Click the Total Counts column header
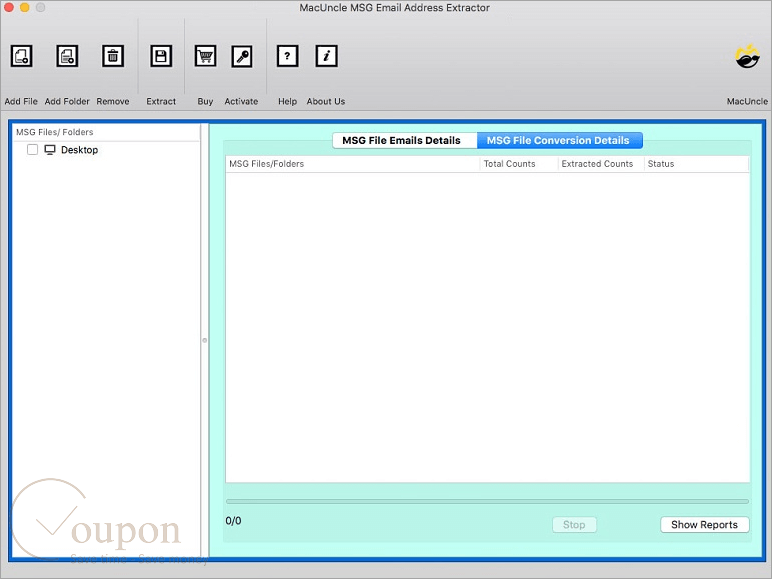Image resolution: width=772 pixels, height=579 pixels. point(519,164)
